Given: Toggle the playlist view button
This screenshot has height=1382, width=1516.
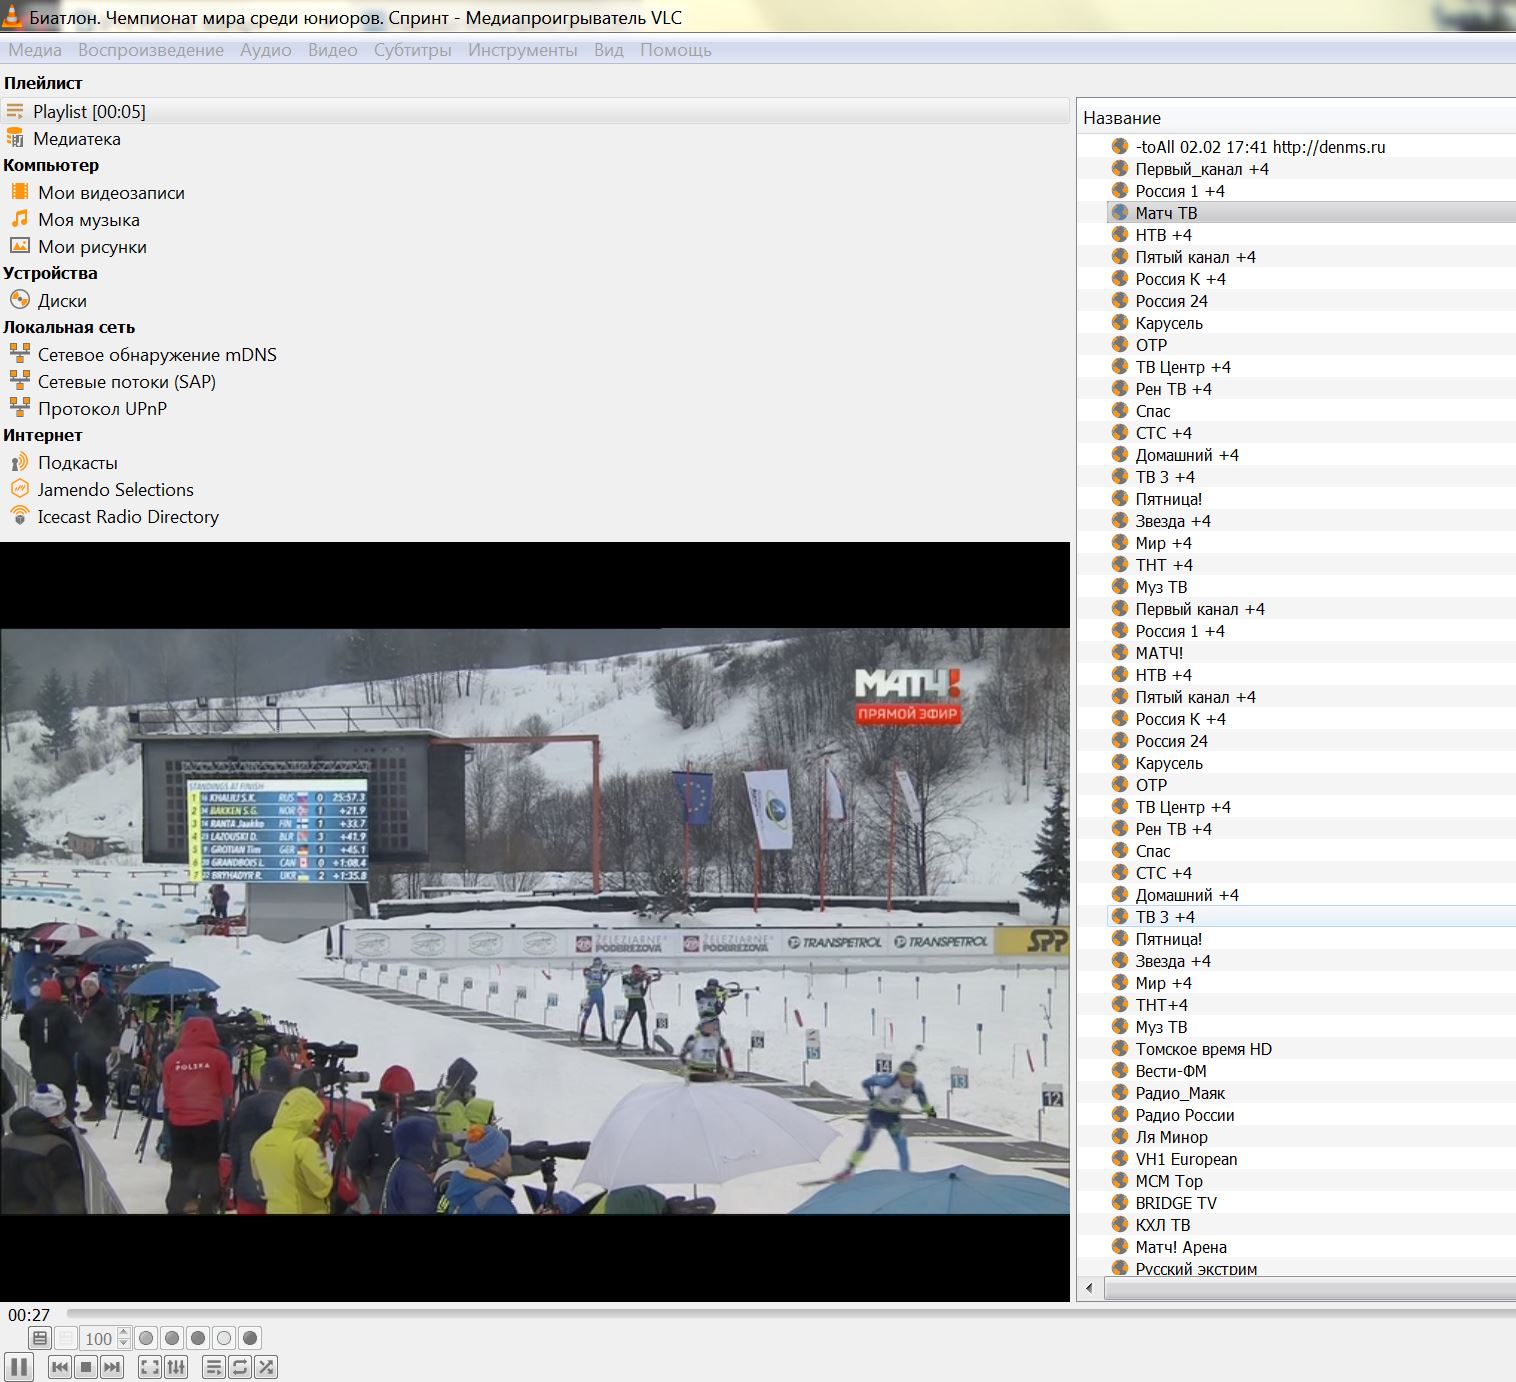Looking at the screenshot, I should (213, 1367).
